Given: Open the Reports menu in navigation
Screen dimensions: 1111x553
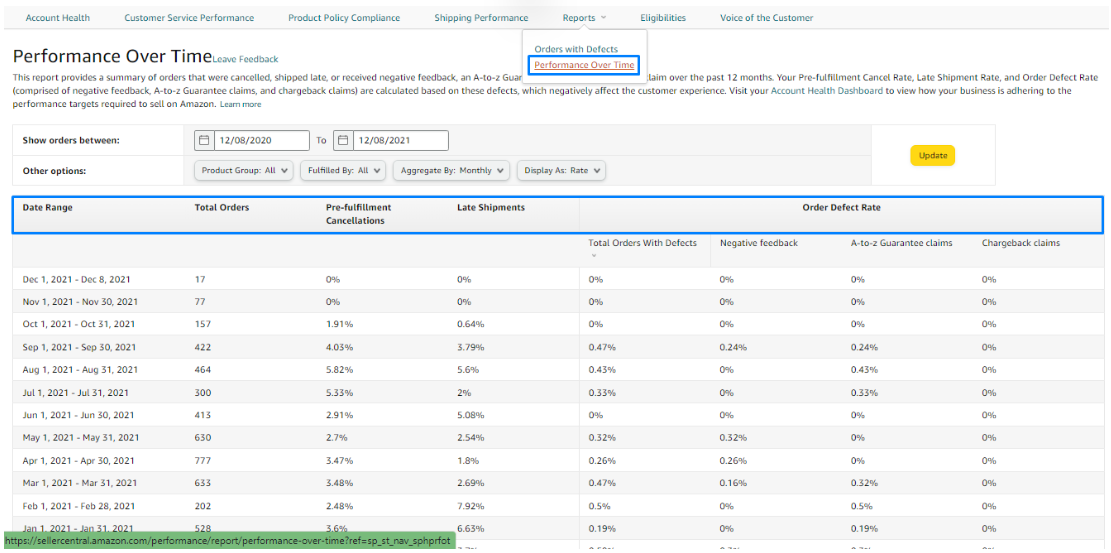Looking at the screenshot, I should pyautogui.click(x=584, y=18).
